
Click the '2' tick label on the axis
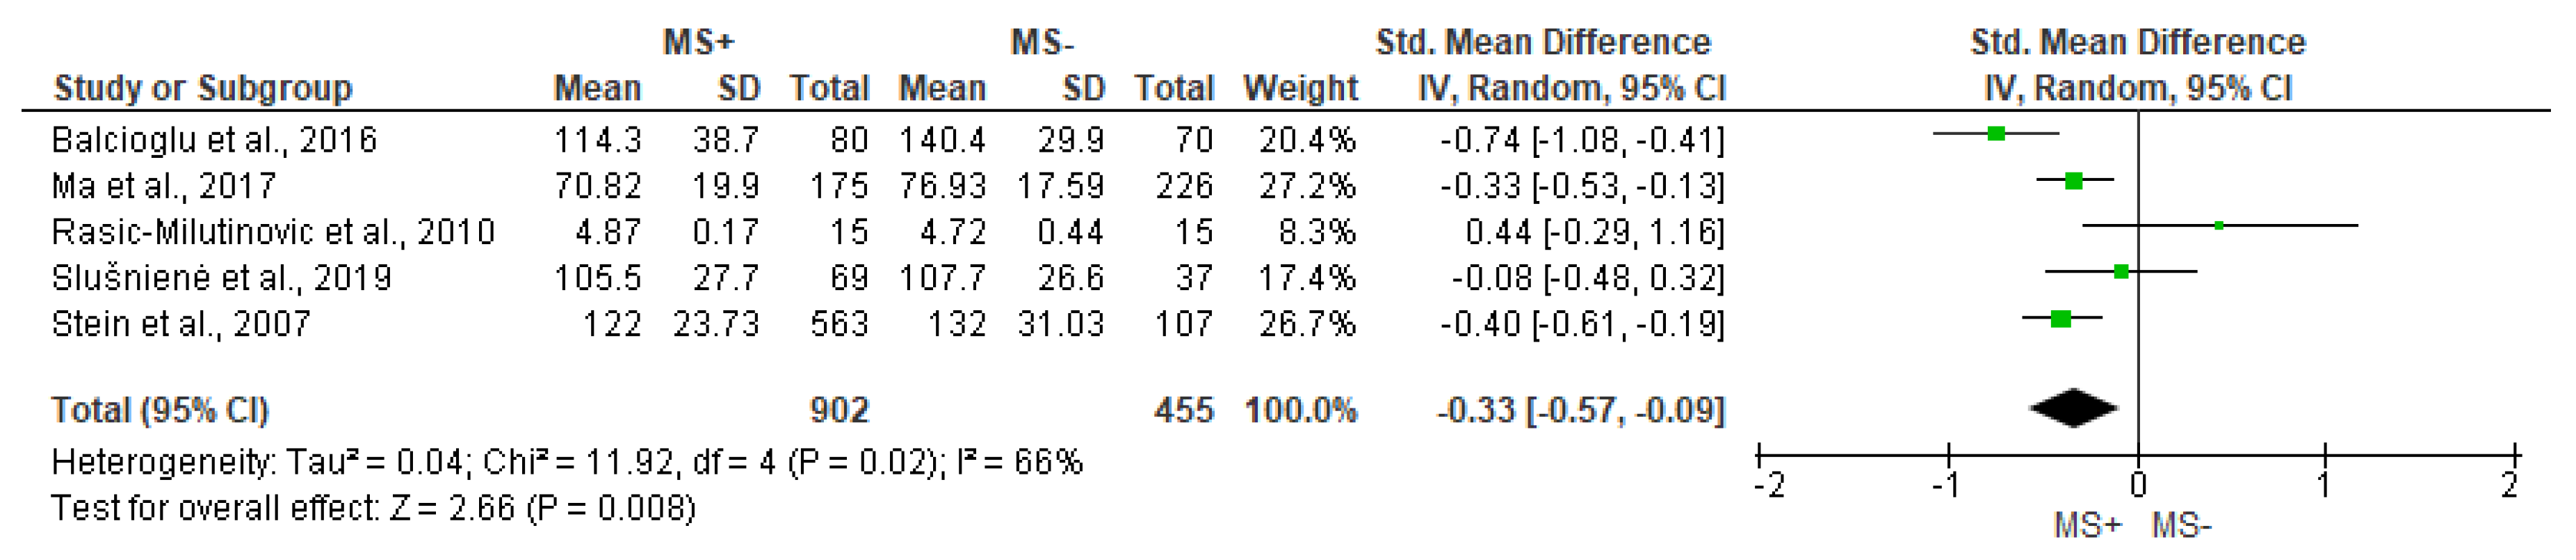tap(2510, 486)
